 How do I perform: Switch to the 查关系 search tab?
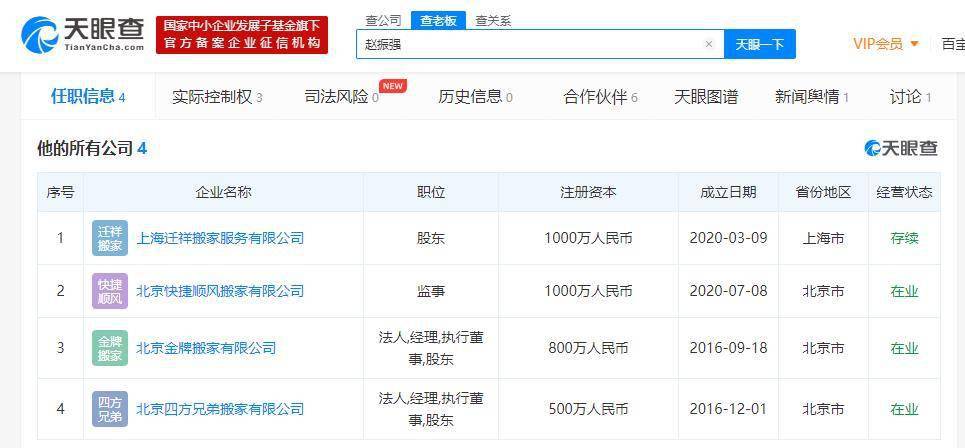click(493, 20)
